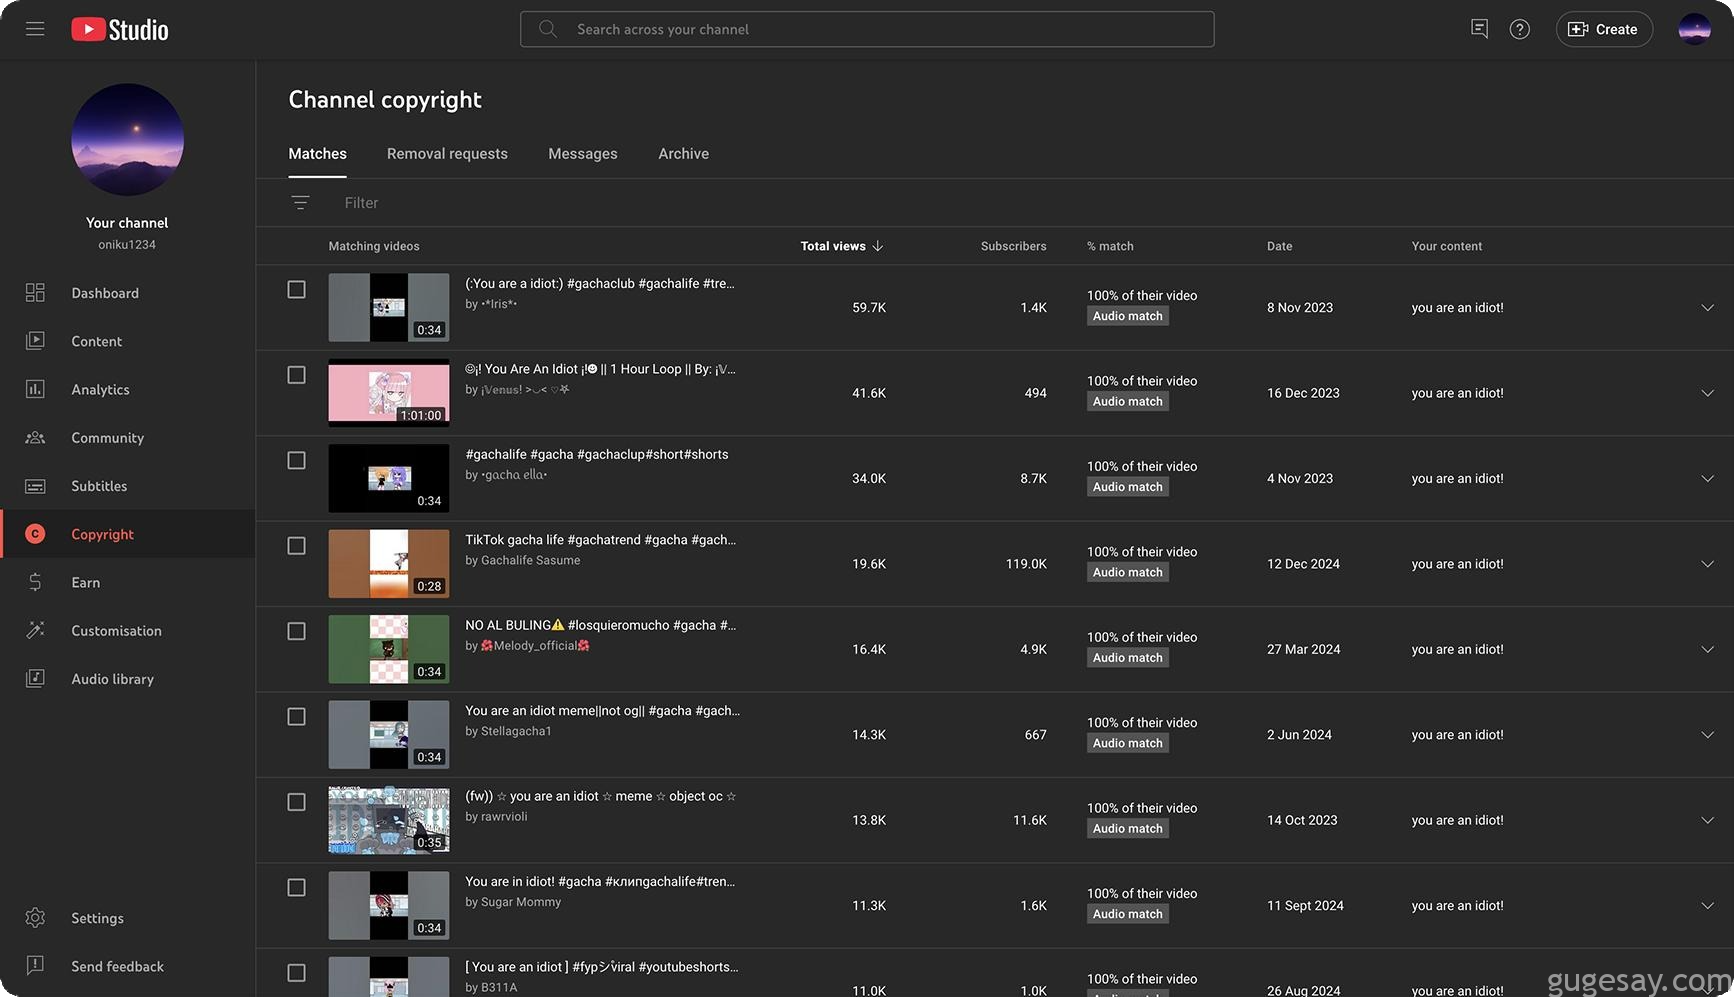Expand the 27 Mar 2024 match row
This screenshot has height=997, width=1734.
[x=1708, y=650]
